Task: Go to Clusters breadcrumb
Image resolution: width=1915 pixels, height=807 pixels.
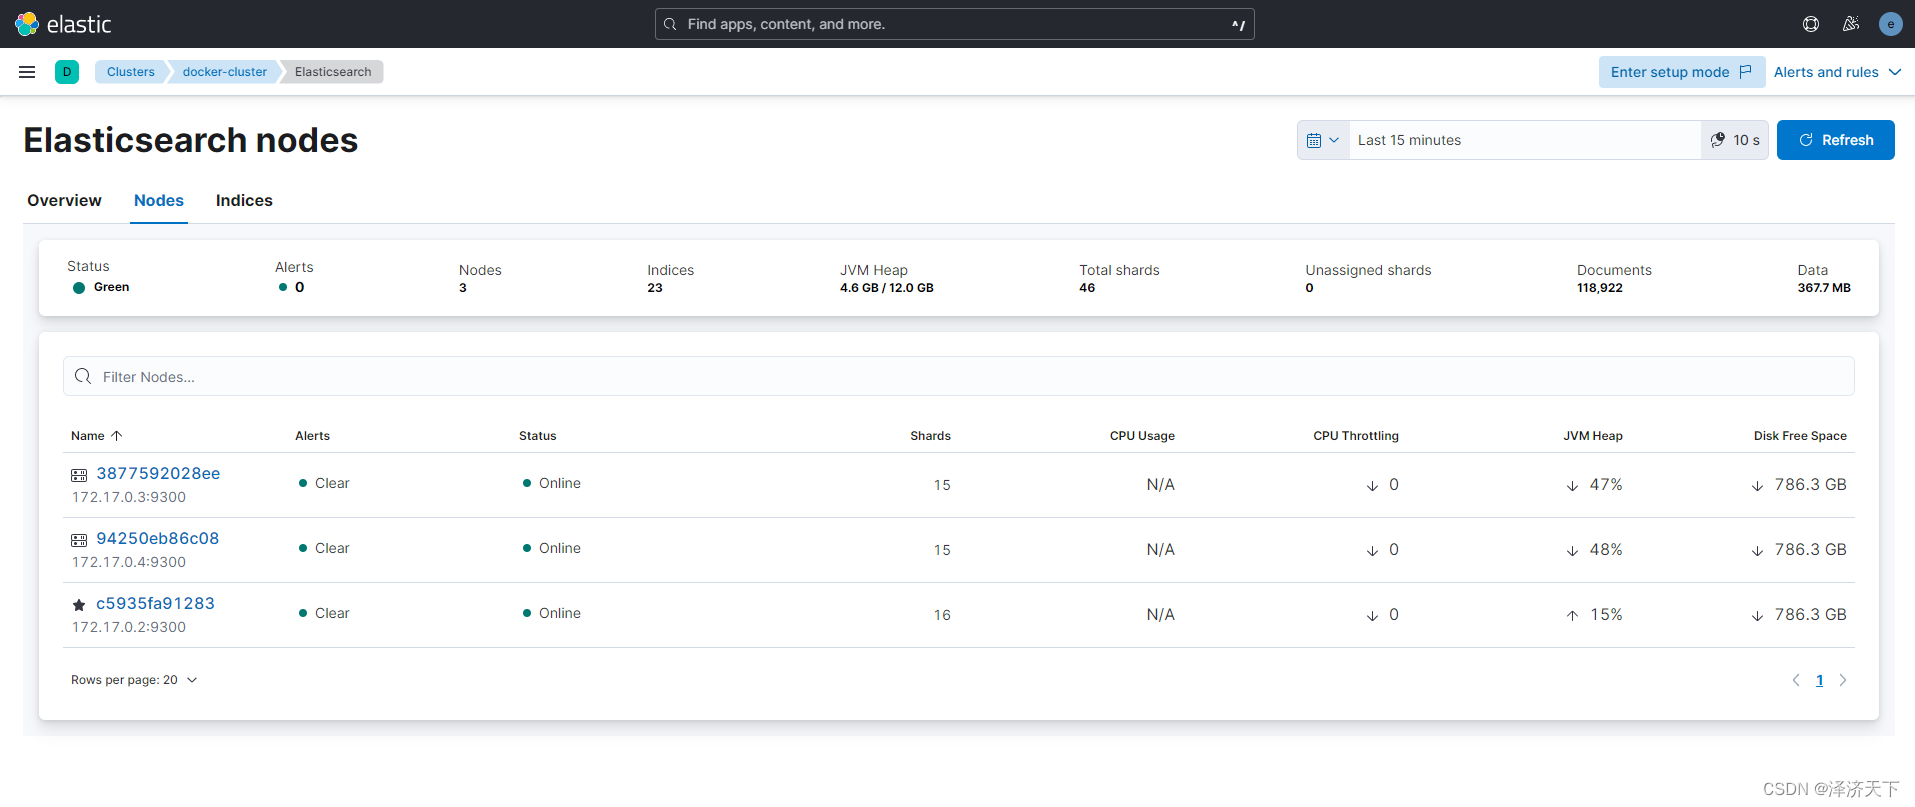Action: click(131, 72)
